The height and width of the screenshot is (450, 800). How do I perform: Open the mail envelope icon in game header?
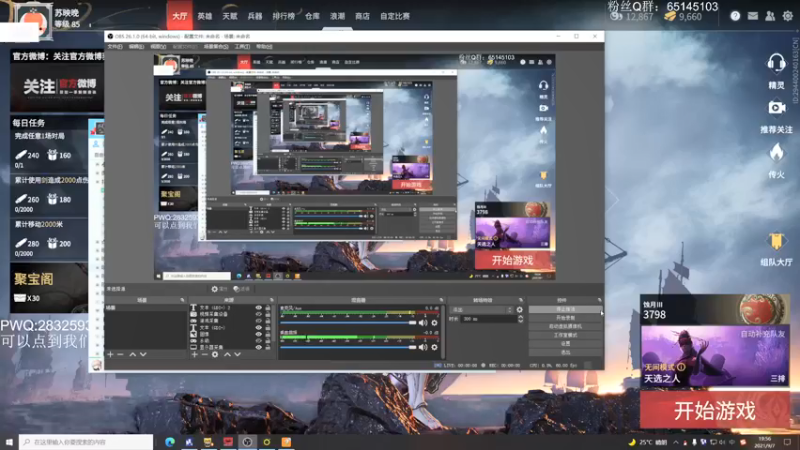click(x=753, y=16)
